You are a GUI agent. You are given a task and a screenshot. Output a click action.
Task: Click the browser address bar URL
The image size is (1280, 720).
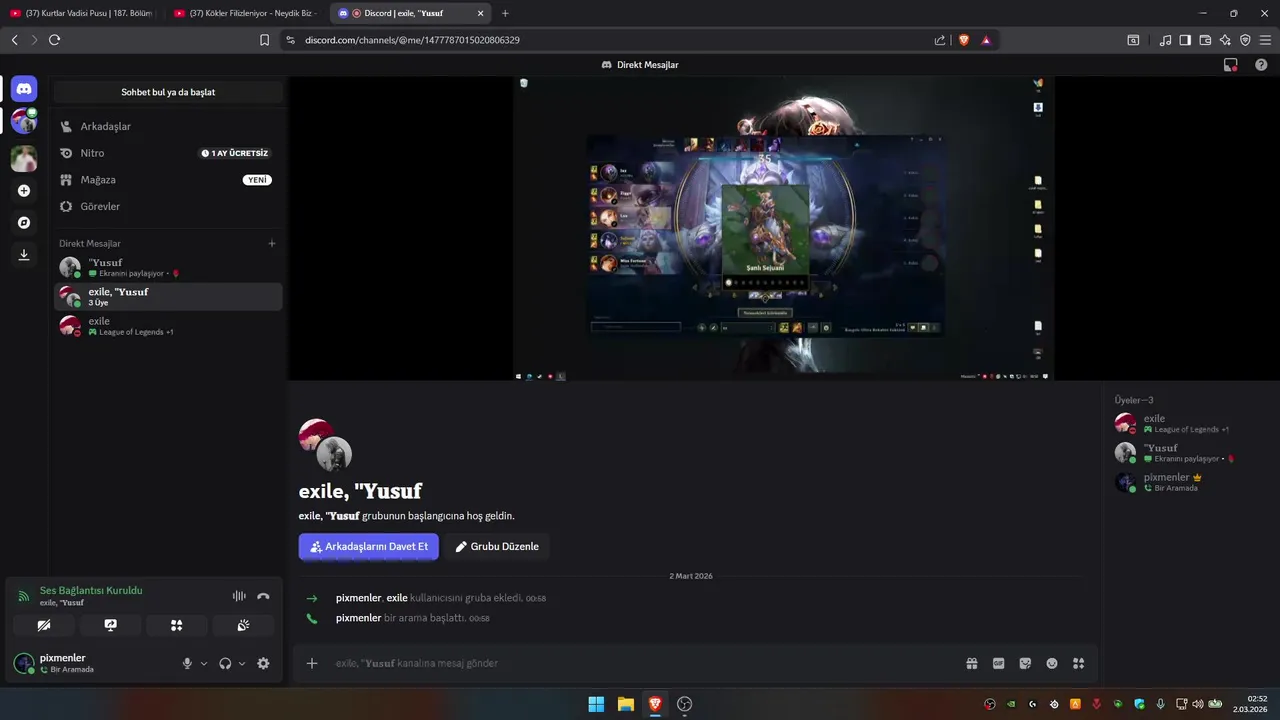(412, 40)
